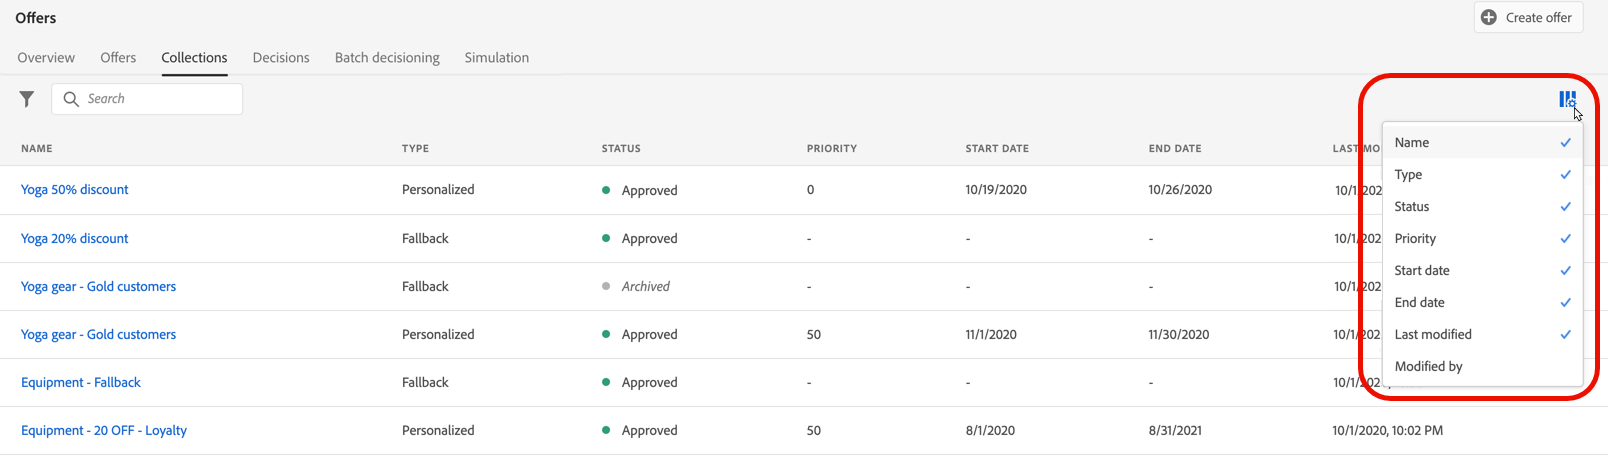Go to the Batch decisioning tab
1608x458 pixels.
point(387,58)
